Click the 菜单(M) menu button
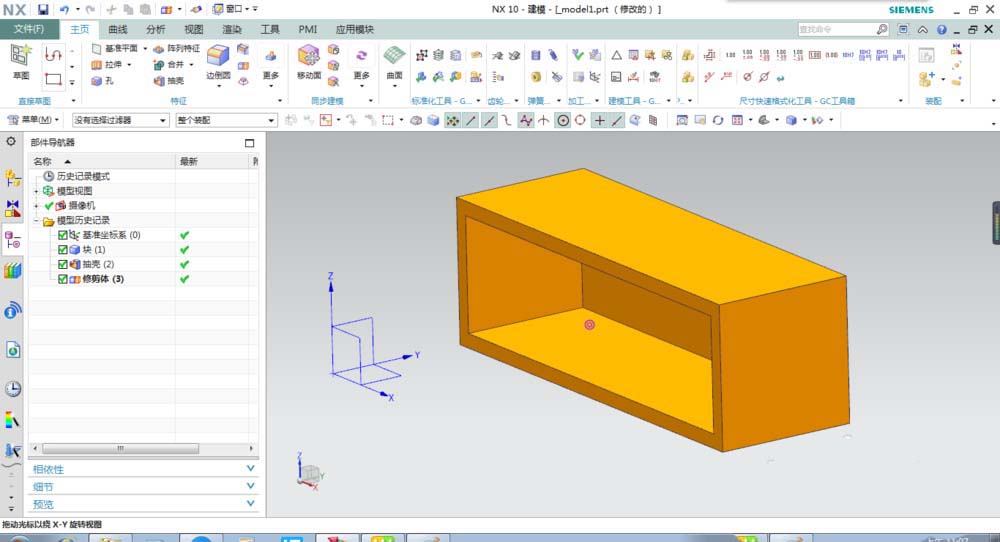The image size is (1000, 542). [33, 120]
